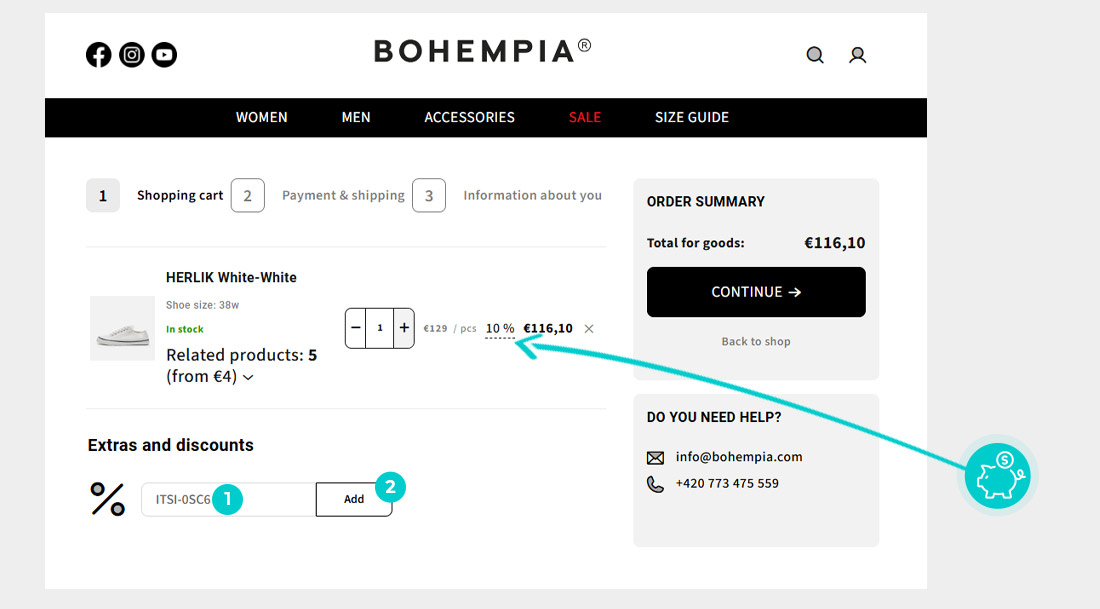Increase quantity with the plus button
1100x609 pixels.
coord(404,328)
